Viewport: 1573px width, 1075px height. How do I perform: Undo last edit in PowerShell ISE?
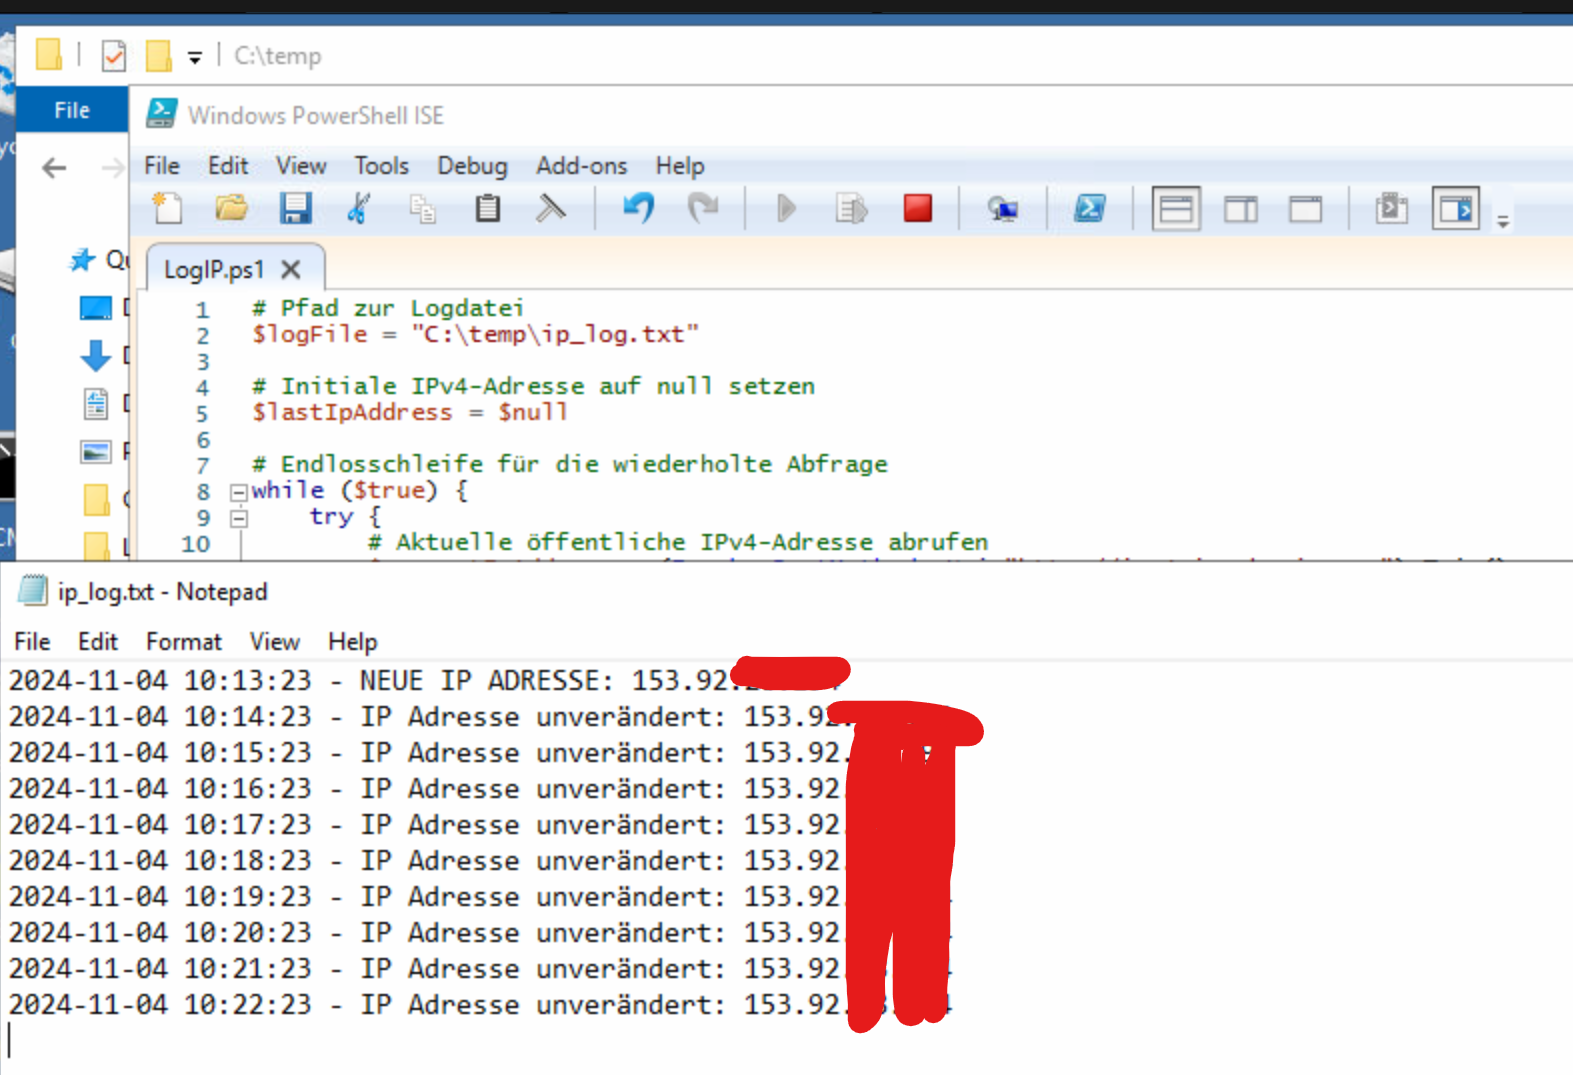click(638, 208)
